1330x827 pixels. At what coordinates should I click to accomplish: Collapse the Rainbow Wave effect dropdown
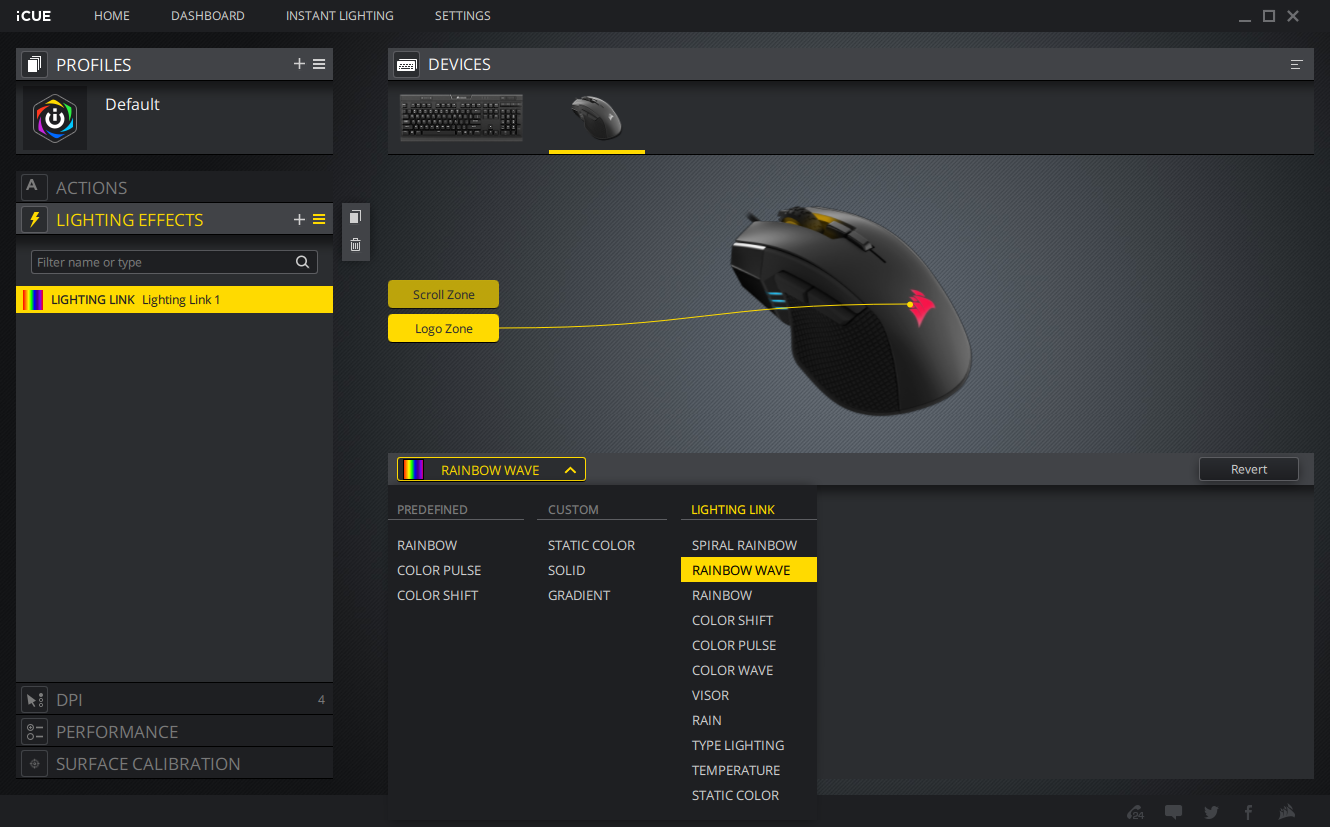point(570,470)
